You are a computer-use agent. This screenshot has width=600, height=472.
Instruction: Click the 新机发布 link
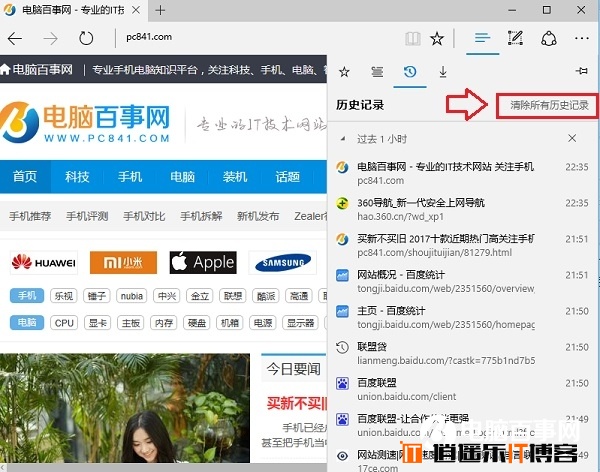click(x=258, y=216)
